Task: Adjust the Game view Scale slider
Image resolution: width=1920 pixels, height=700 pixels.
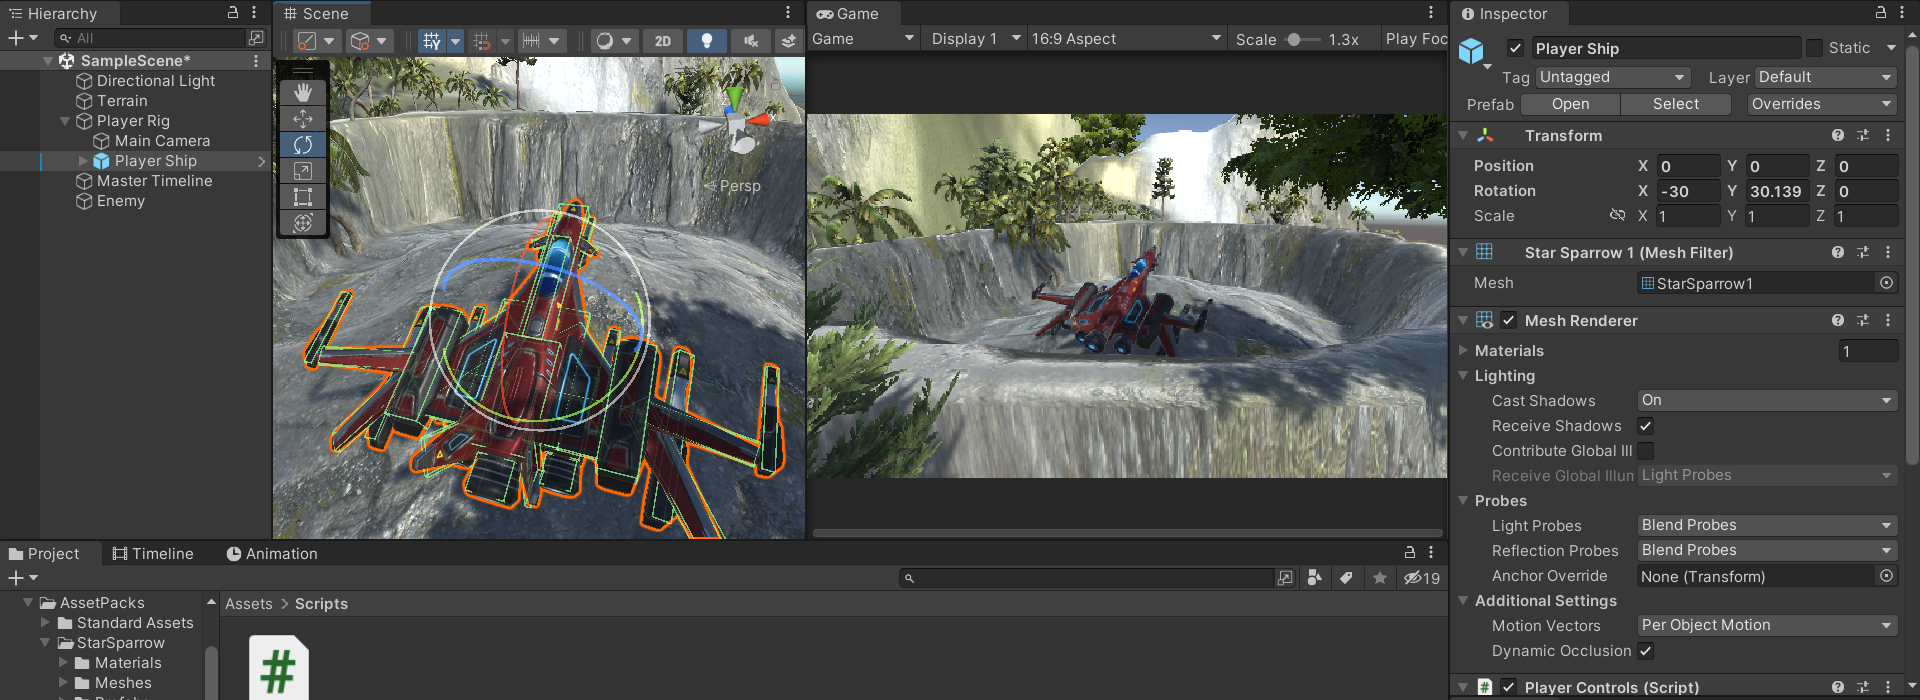Action: [1302, 39]
